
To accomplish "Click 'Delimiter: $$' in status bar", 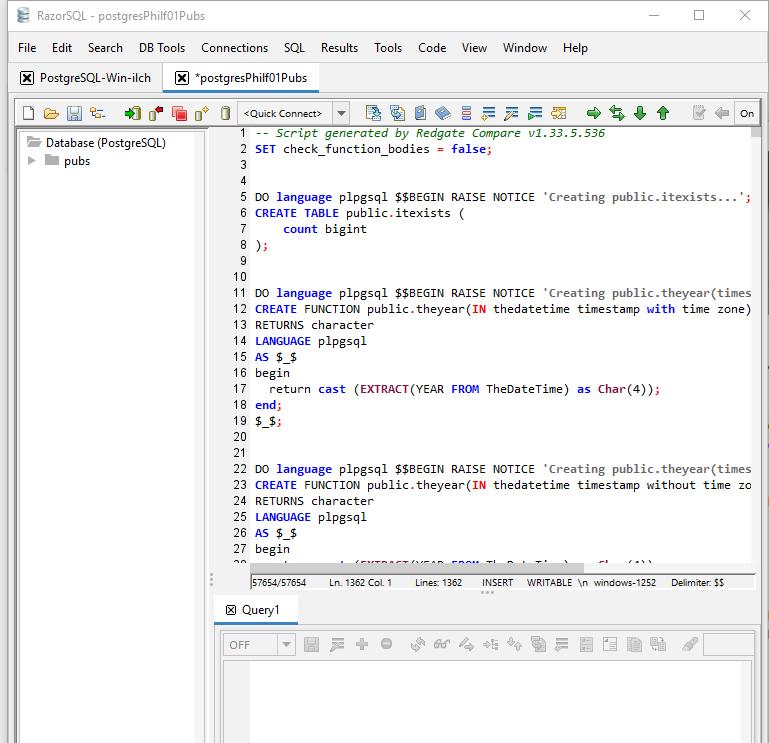I will pos(697,583).
